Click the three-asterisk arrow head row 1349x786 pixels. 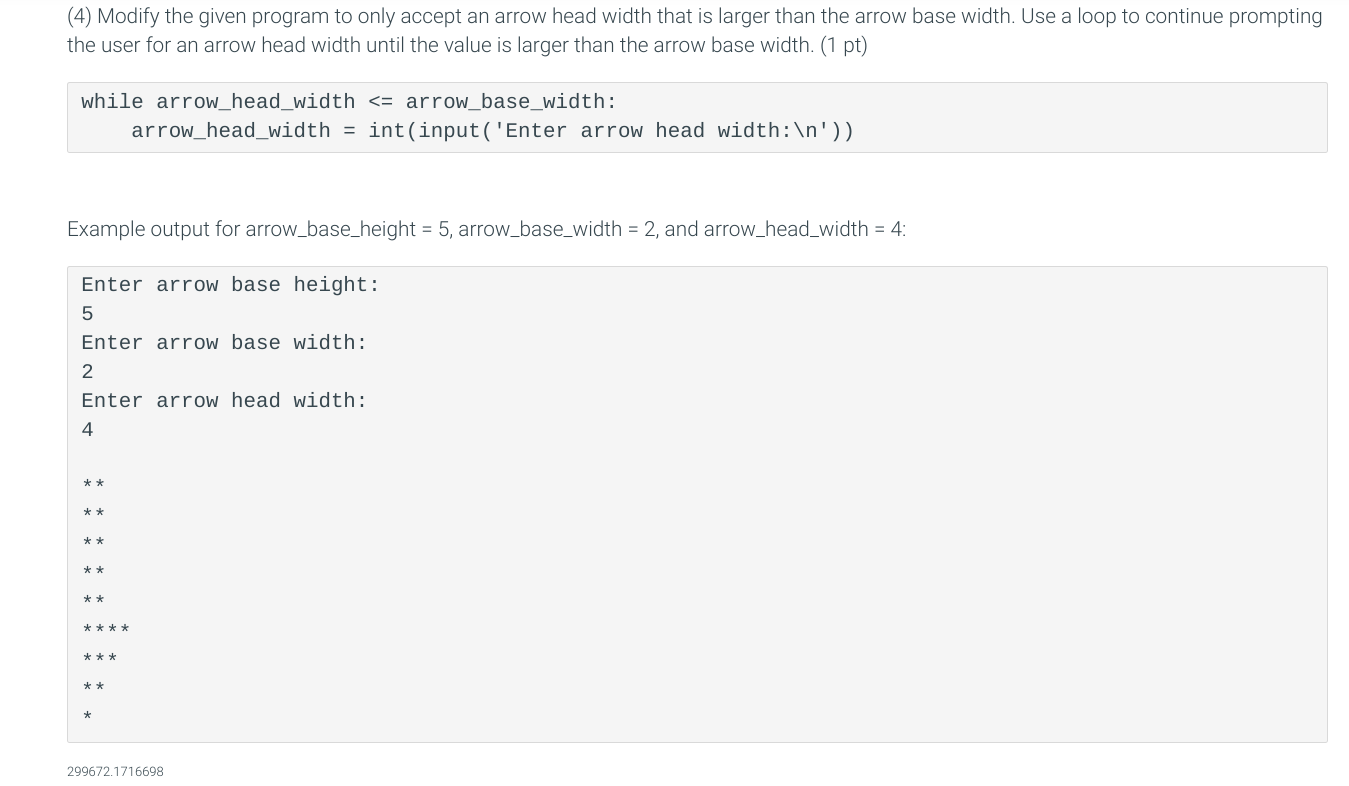pos(99,659)
